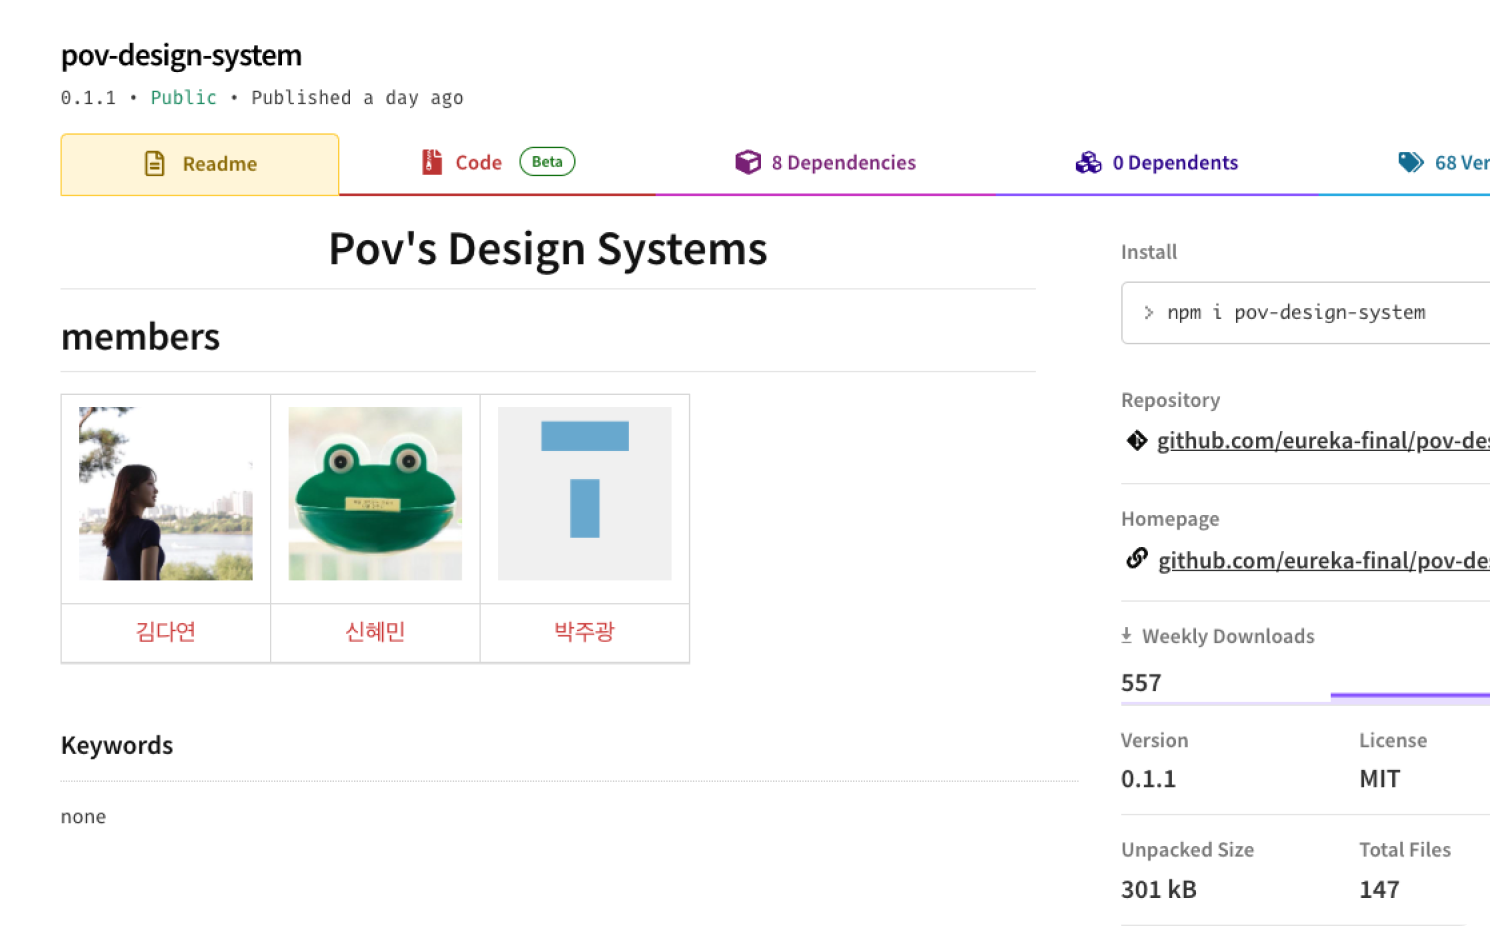Click the Pov's Design Systems heading
1490x926 pixels.
coord(548,249)
